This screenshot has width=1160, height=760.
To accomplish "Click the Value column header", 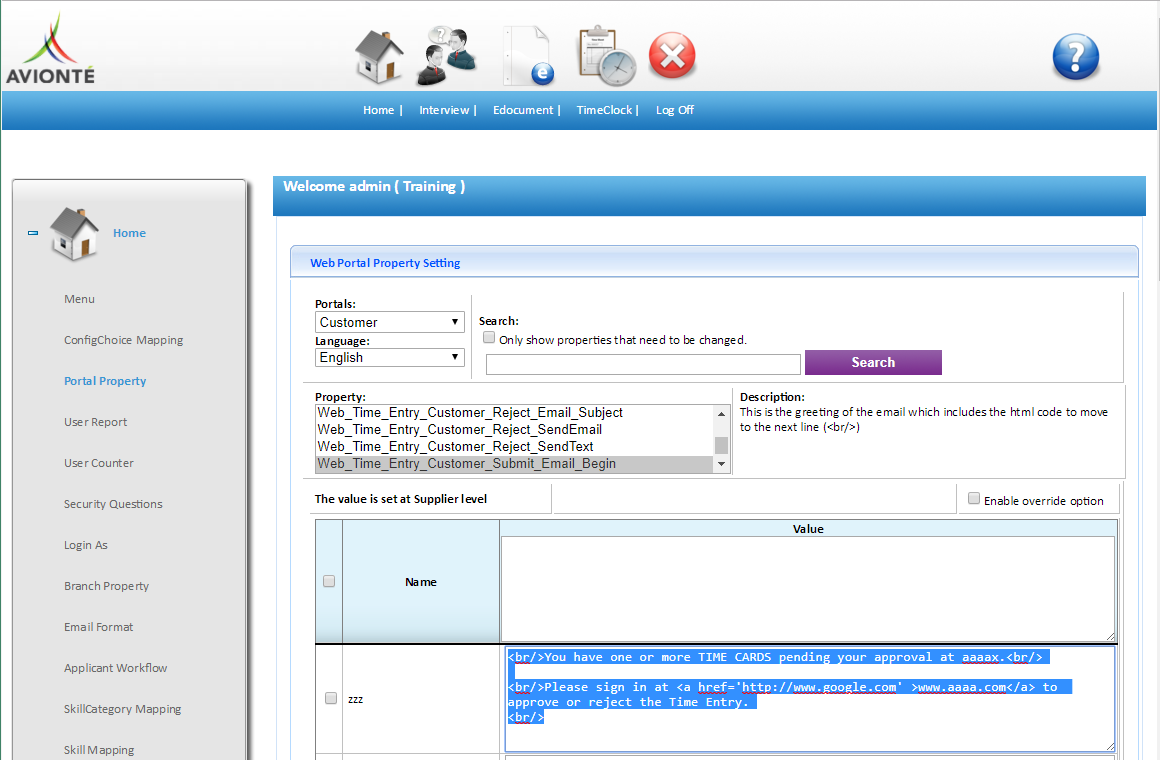I will [808, 528].
